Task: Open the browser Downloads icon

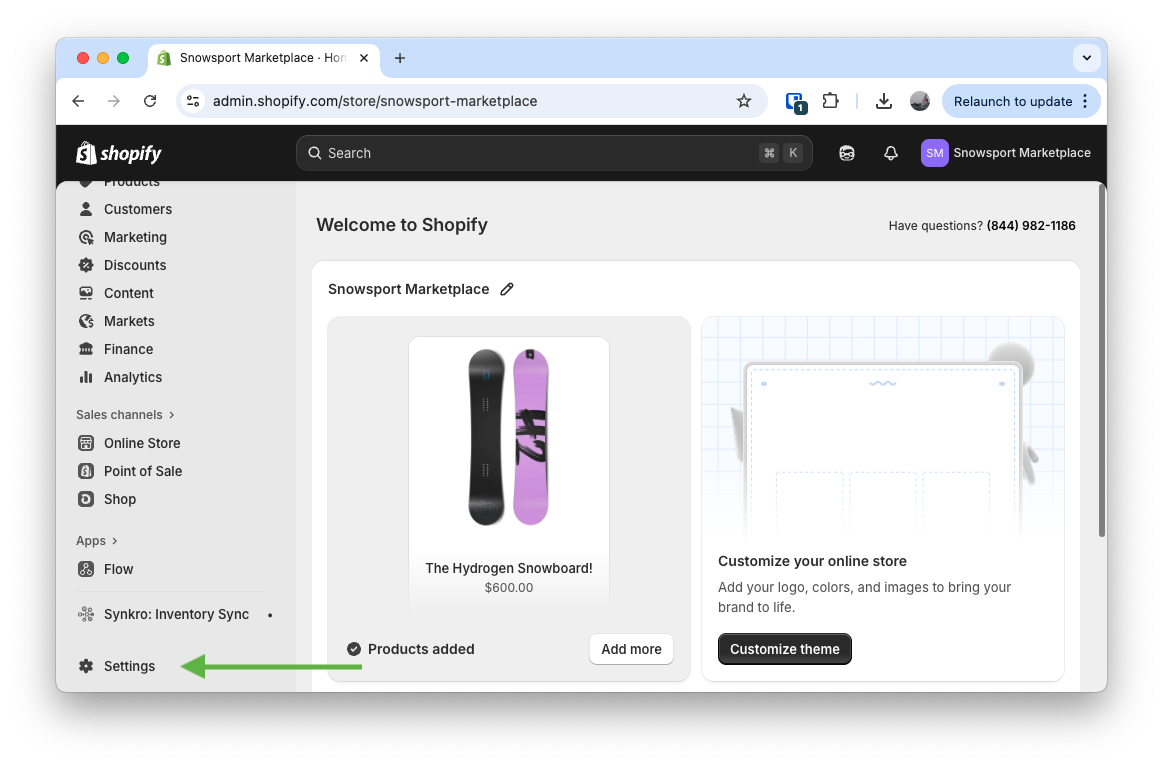Action: [883, 101]
